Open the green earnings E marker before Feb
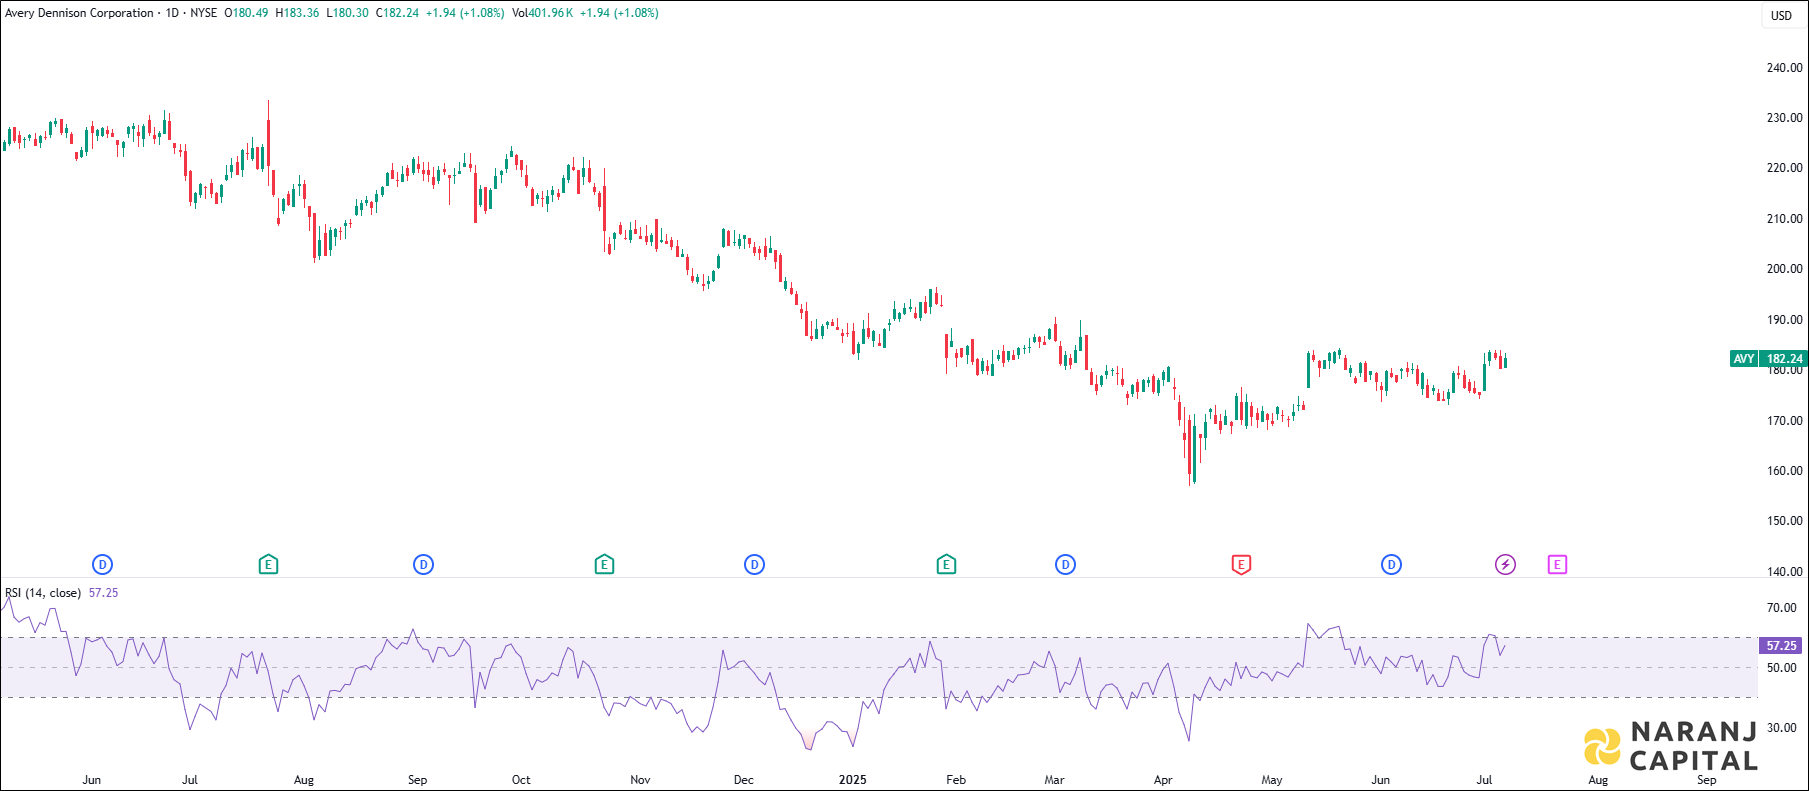 point(946,565)
